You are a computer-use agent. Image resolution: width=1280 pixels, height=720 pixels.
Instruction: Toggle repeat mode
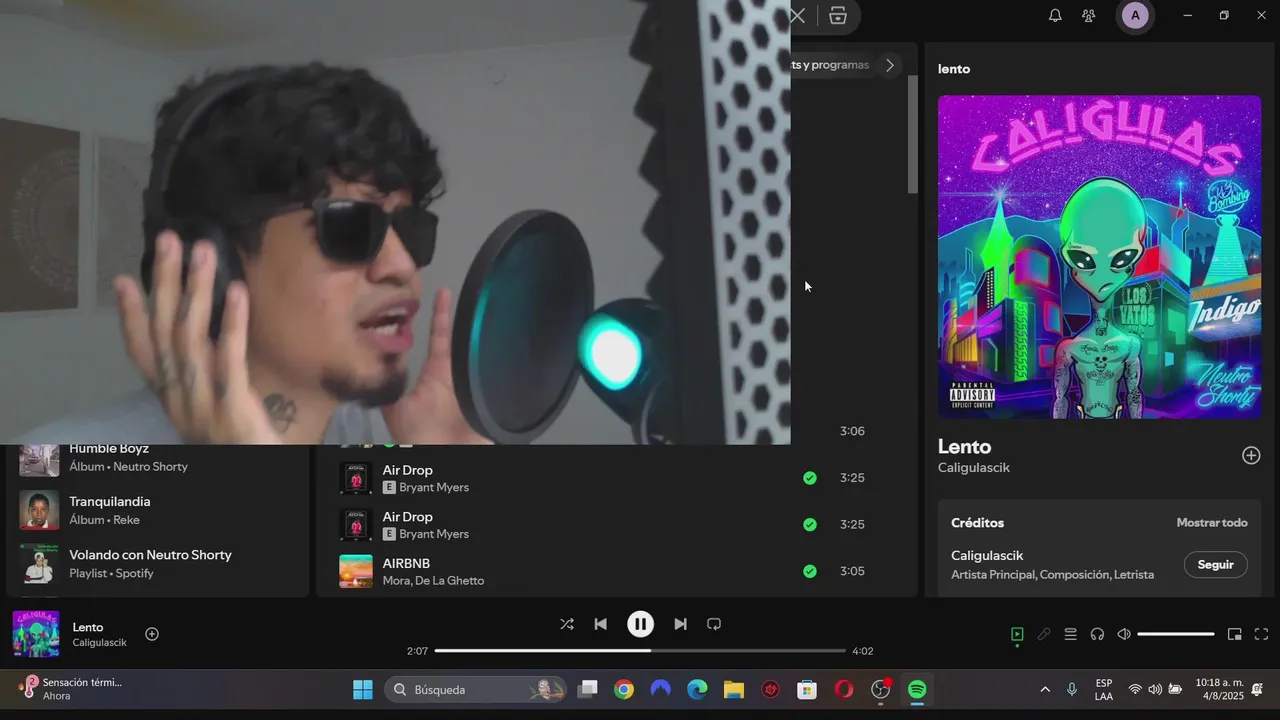[714, 624]
